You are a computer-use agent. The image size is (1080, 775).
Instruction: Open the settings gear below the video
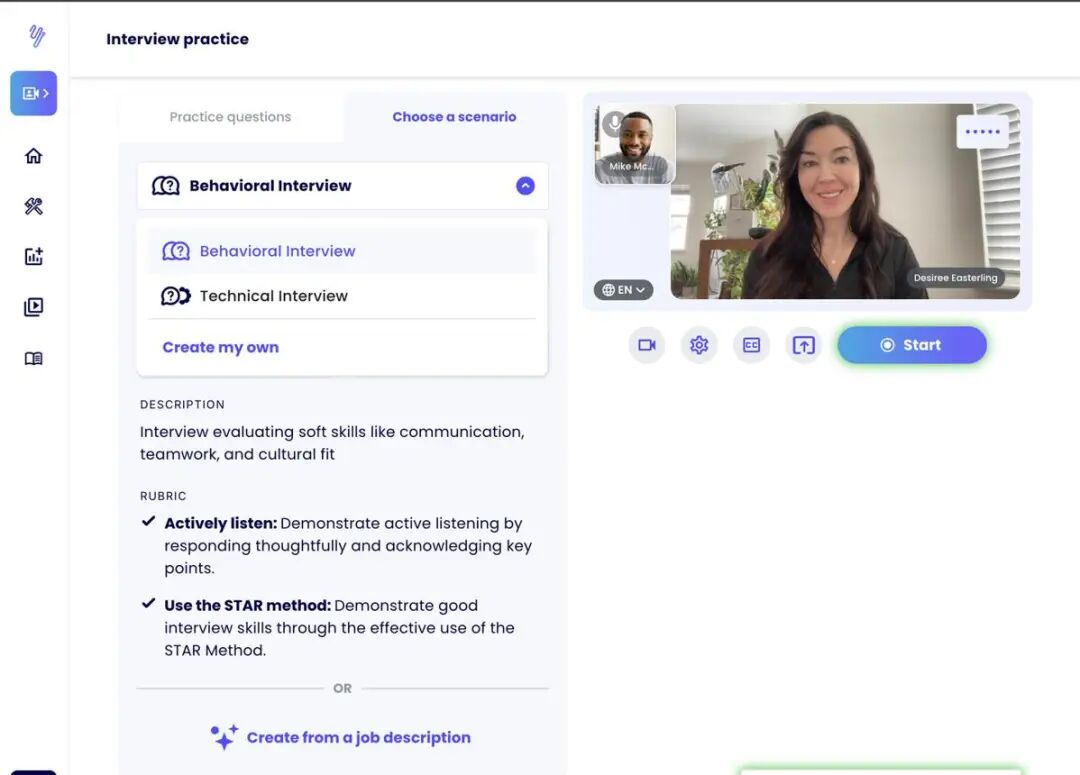(x=699, y=345)
